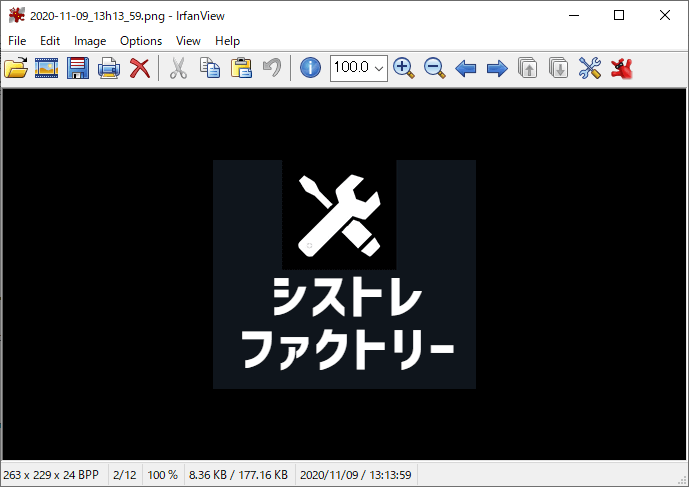
Task: Click the 2020/11/09 / 13:13:59 date entry
Action: (355, 475)
